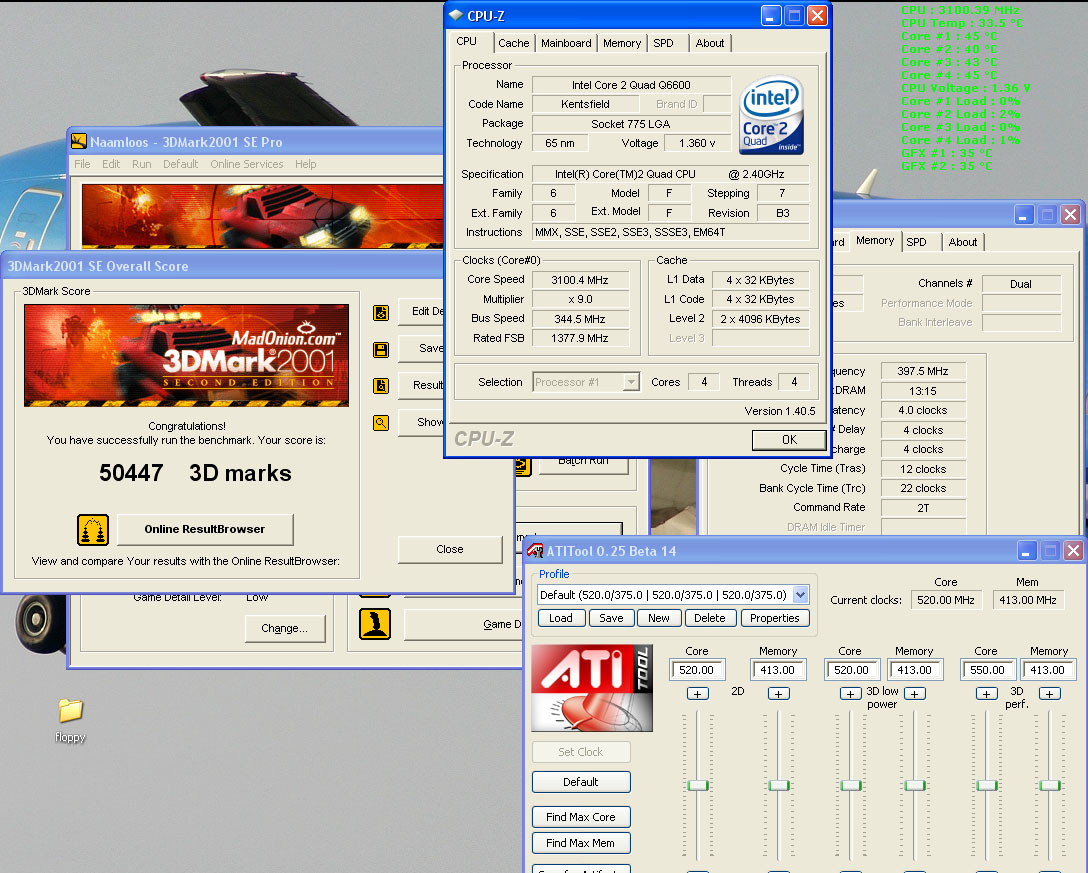Switch to the Cache tab in CPU-Z
The height and width of the screenshot is (873, 1088).
click(513, 43)
